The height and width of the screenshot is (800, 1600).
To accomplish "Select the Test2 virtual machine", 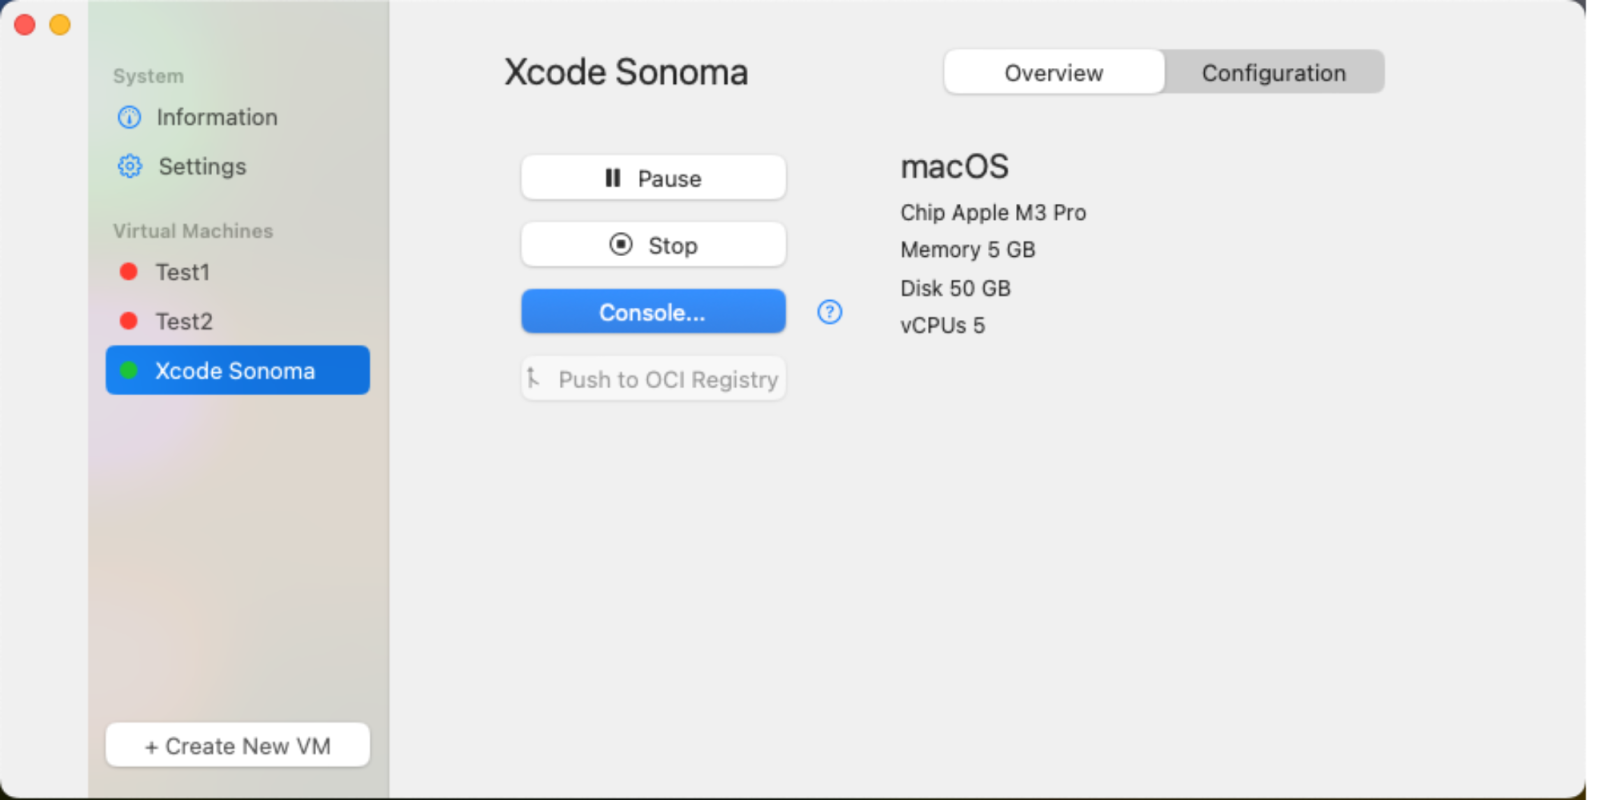I will [184, 321].
